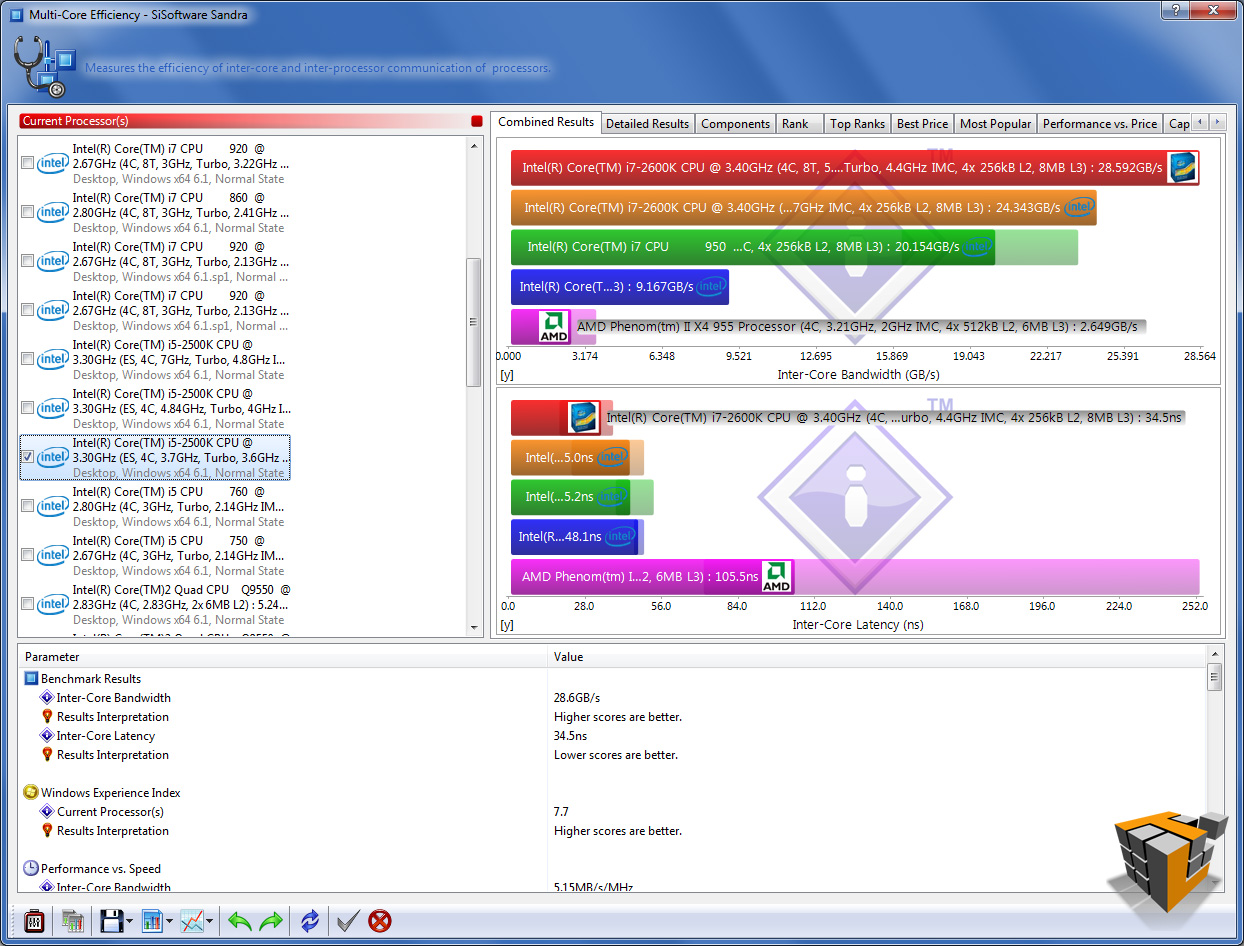Click the processor list scrollbar down arrow
This screenshot has height=946, width=1244.
(474, 627)
